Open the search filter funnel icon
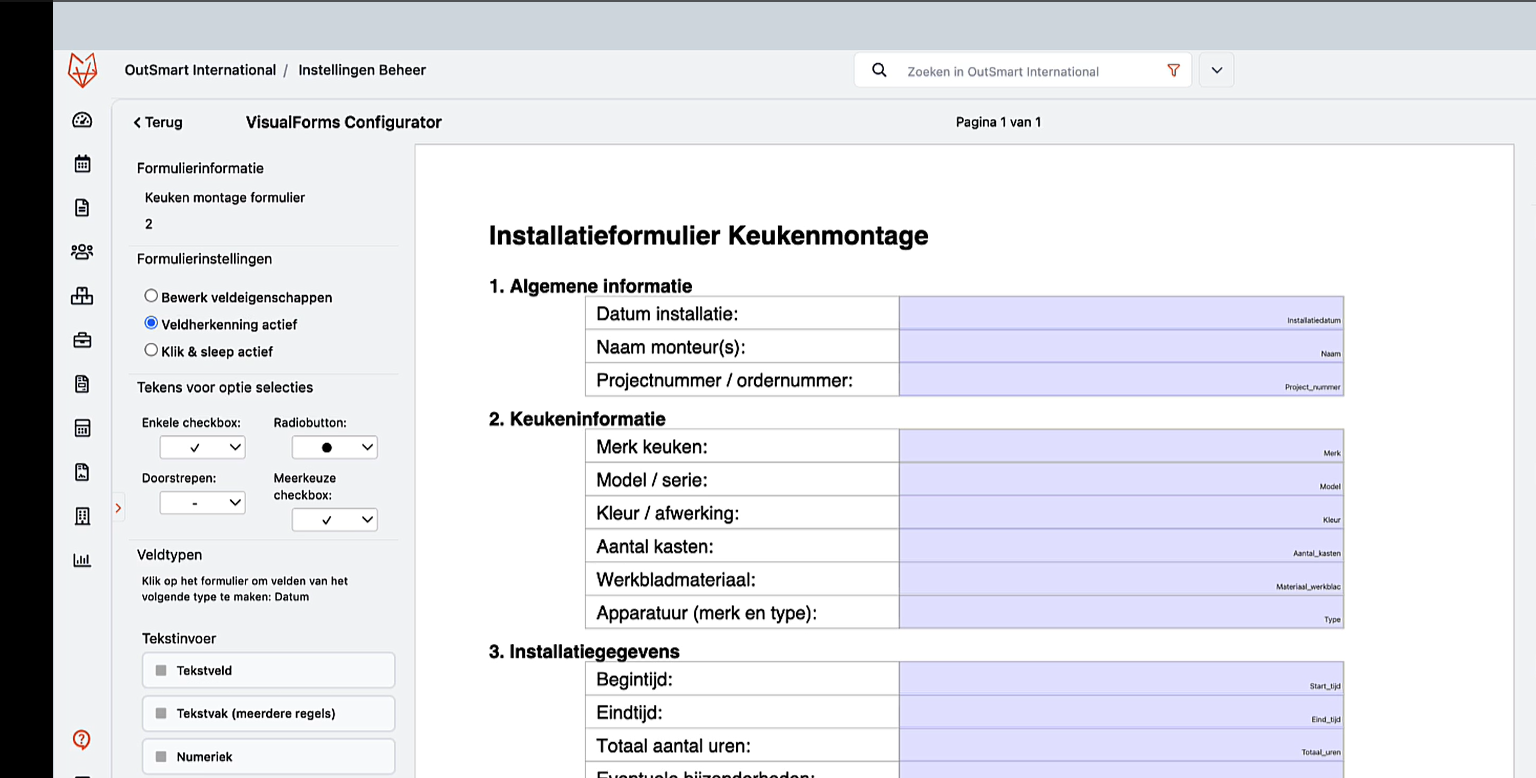The height and width of the screenshot is (778, 1536). [x=1172, y=70]
